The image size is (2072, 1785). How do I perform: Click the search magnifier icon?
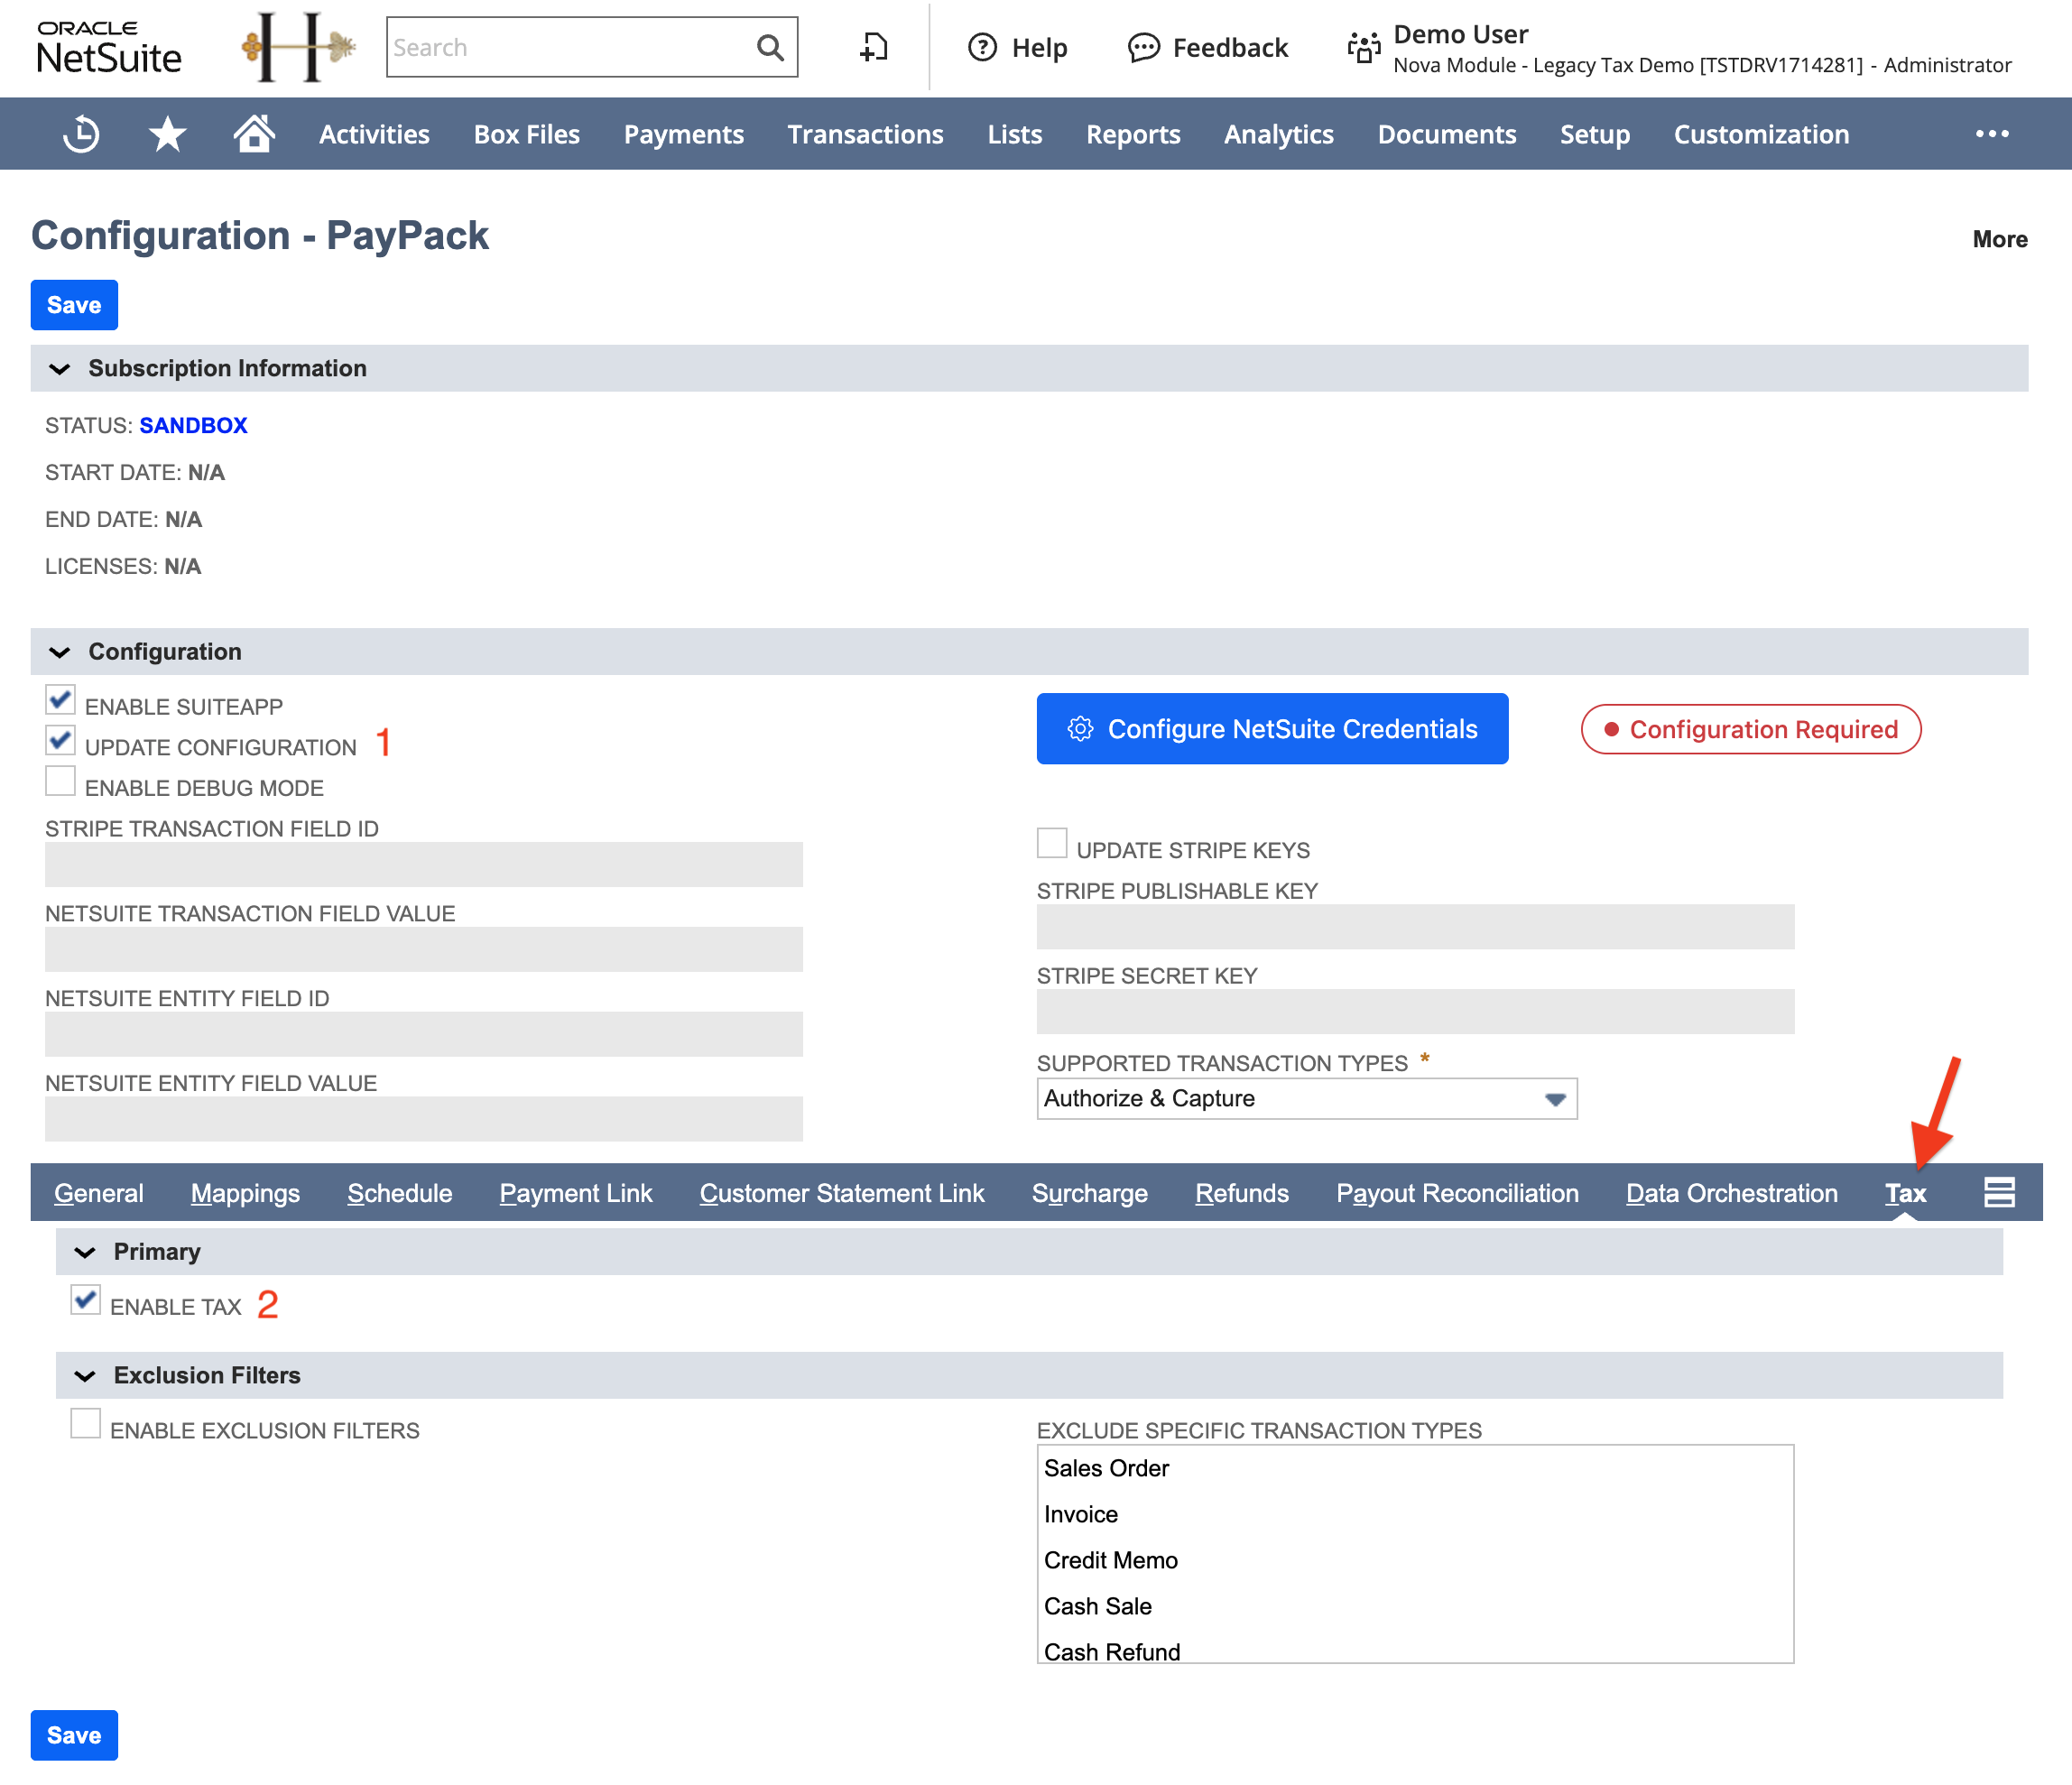click(x=769, y=47)
